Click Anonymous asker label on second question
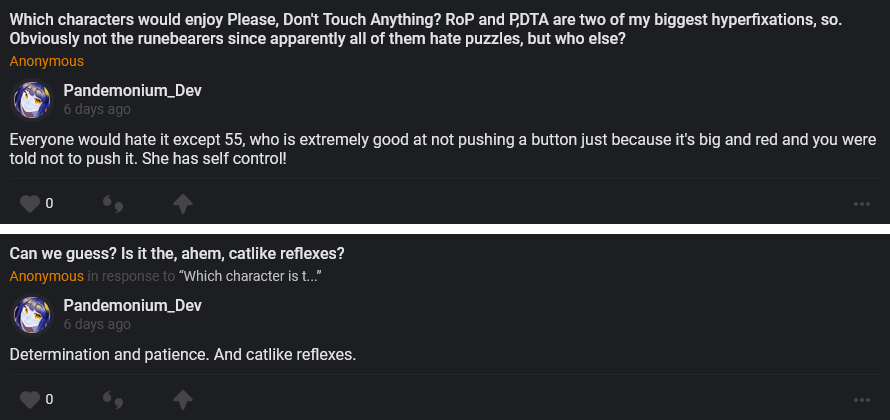Viewport: 890px width, 420px height. click(x=47, y=276)
